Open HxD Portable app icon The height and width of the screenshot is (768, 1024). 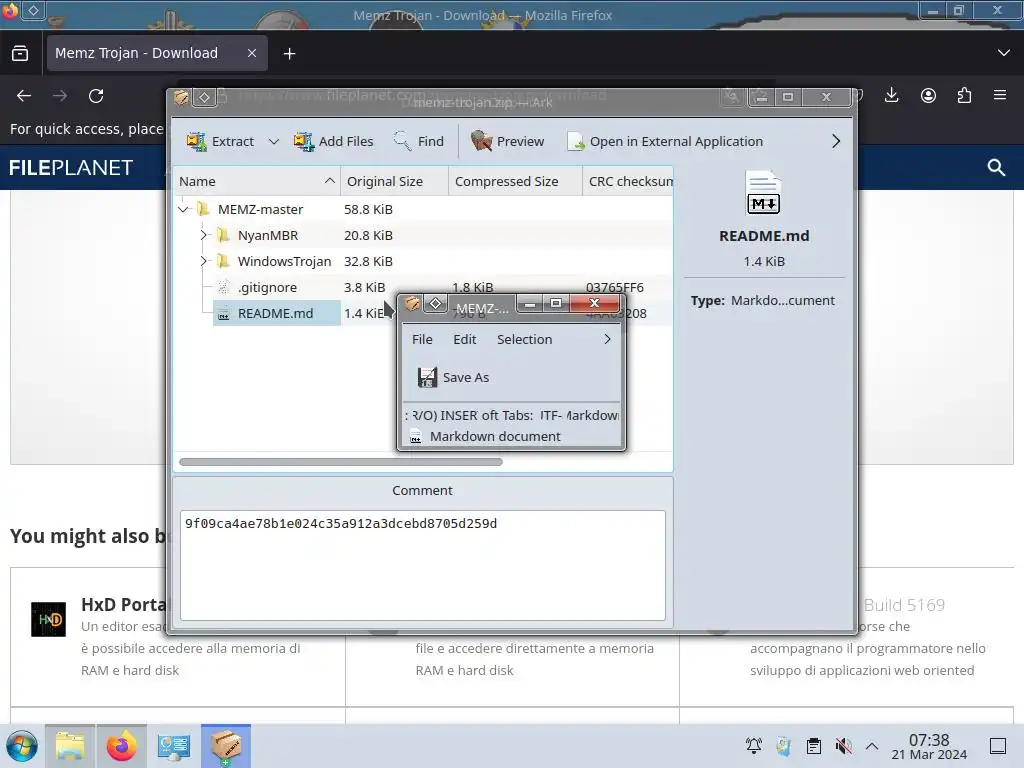pyautogui.click(x=48, y=618)
